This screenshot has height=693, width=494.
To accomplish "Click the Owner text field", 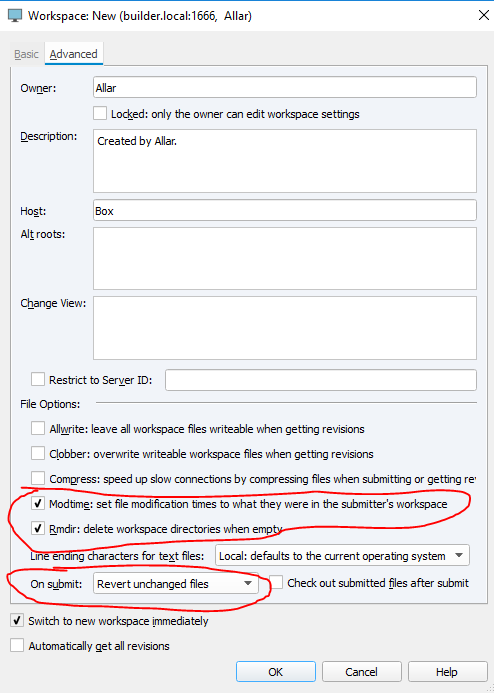I will tap(285, 88).
